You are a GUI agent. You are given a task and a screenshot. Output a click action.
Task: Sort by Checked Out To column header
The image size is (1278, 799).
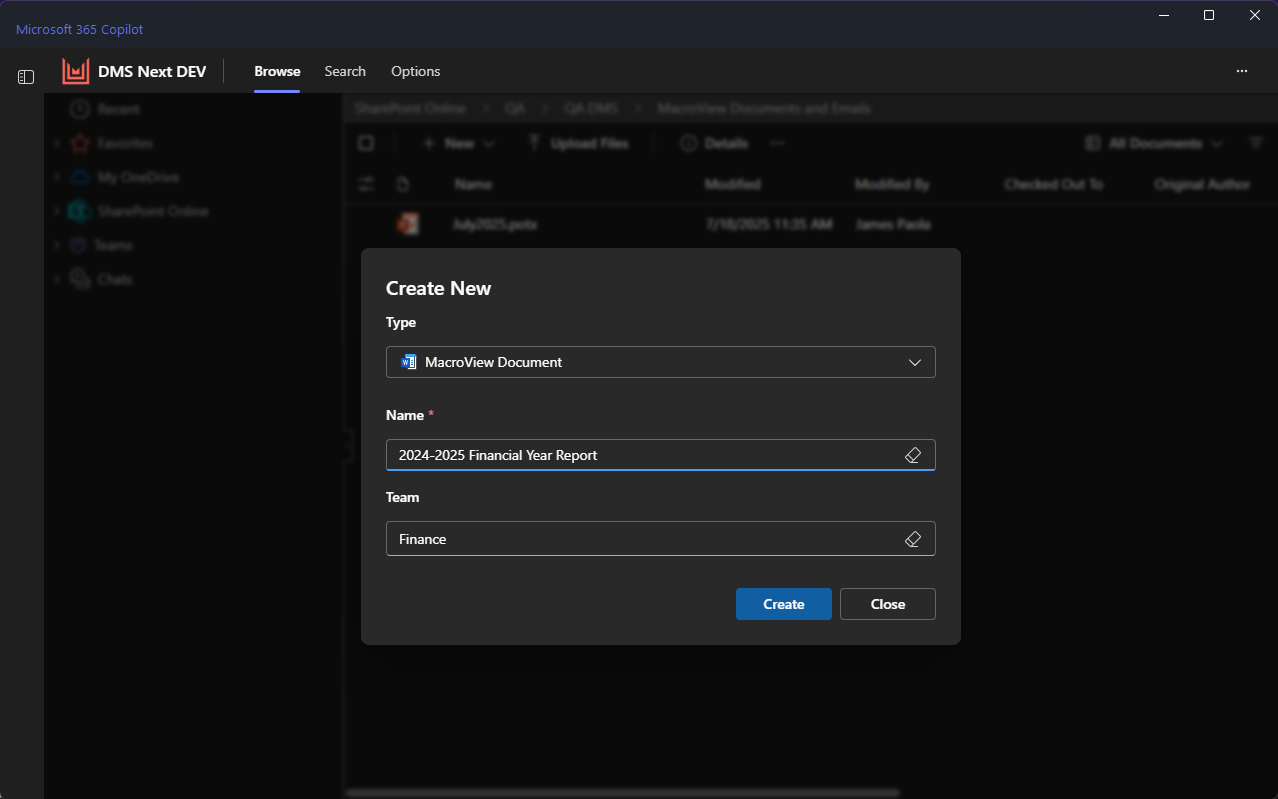click(x=1053, y=184)
